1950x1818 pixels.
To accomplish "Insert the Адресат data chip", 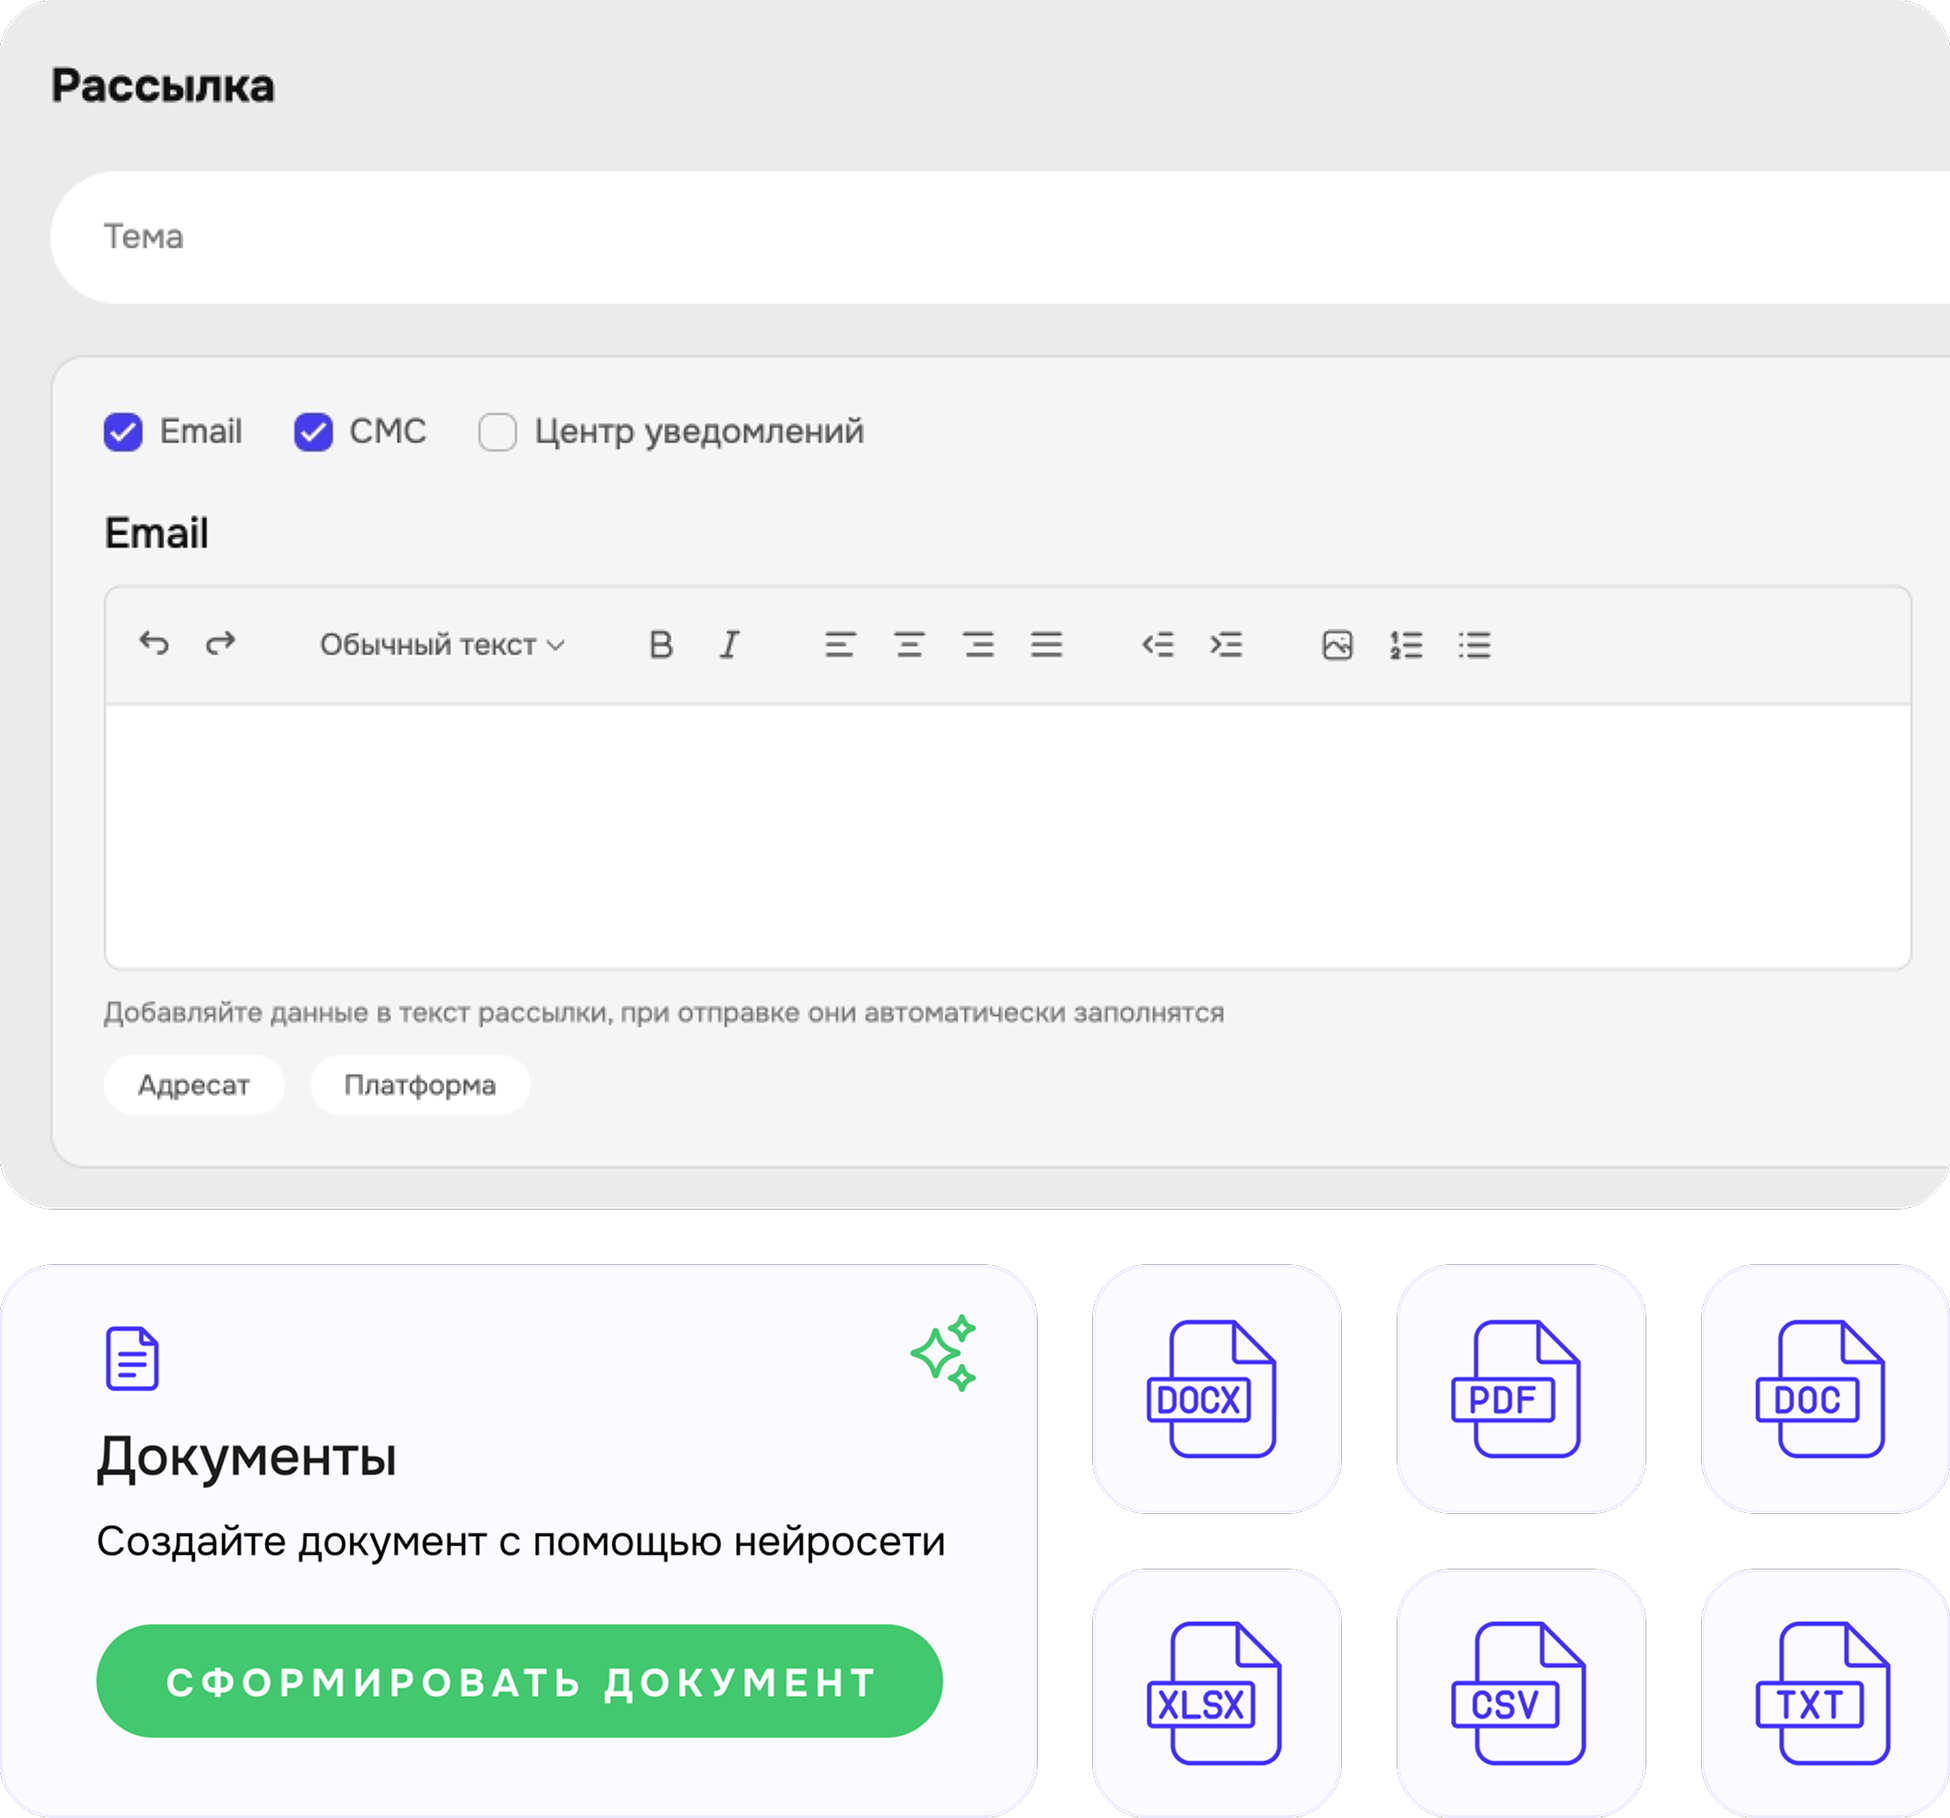I will tap(194, 1085).
